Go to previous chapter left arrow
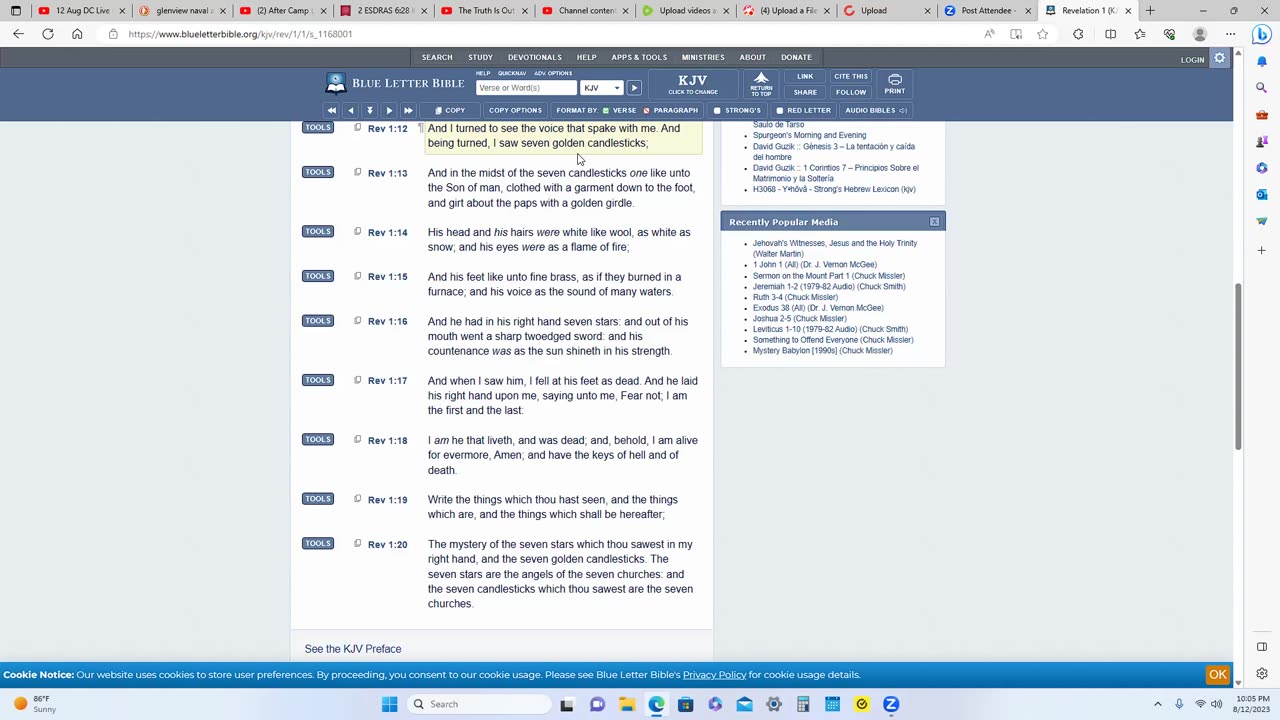The image size is (1280, 720). tap(350, 110)
